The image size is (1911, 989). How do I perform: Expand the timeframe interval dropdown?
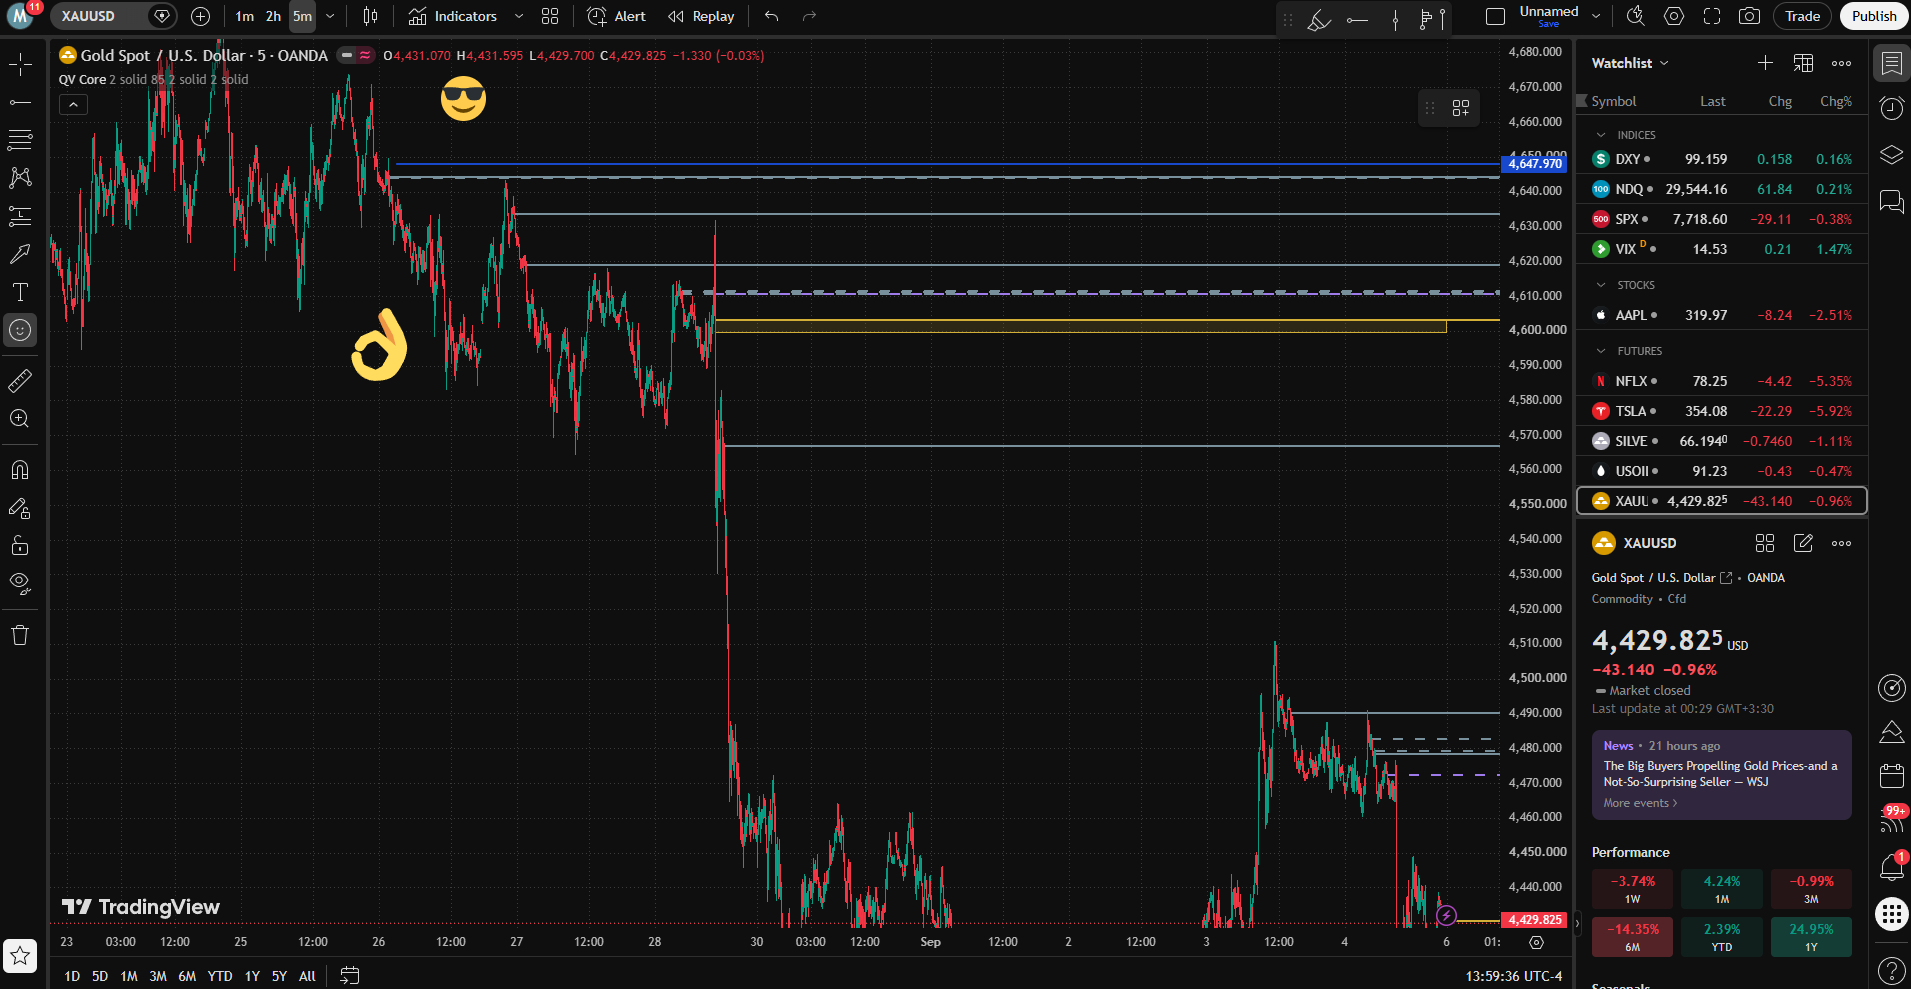330,16
